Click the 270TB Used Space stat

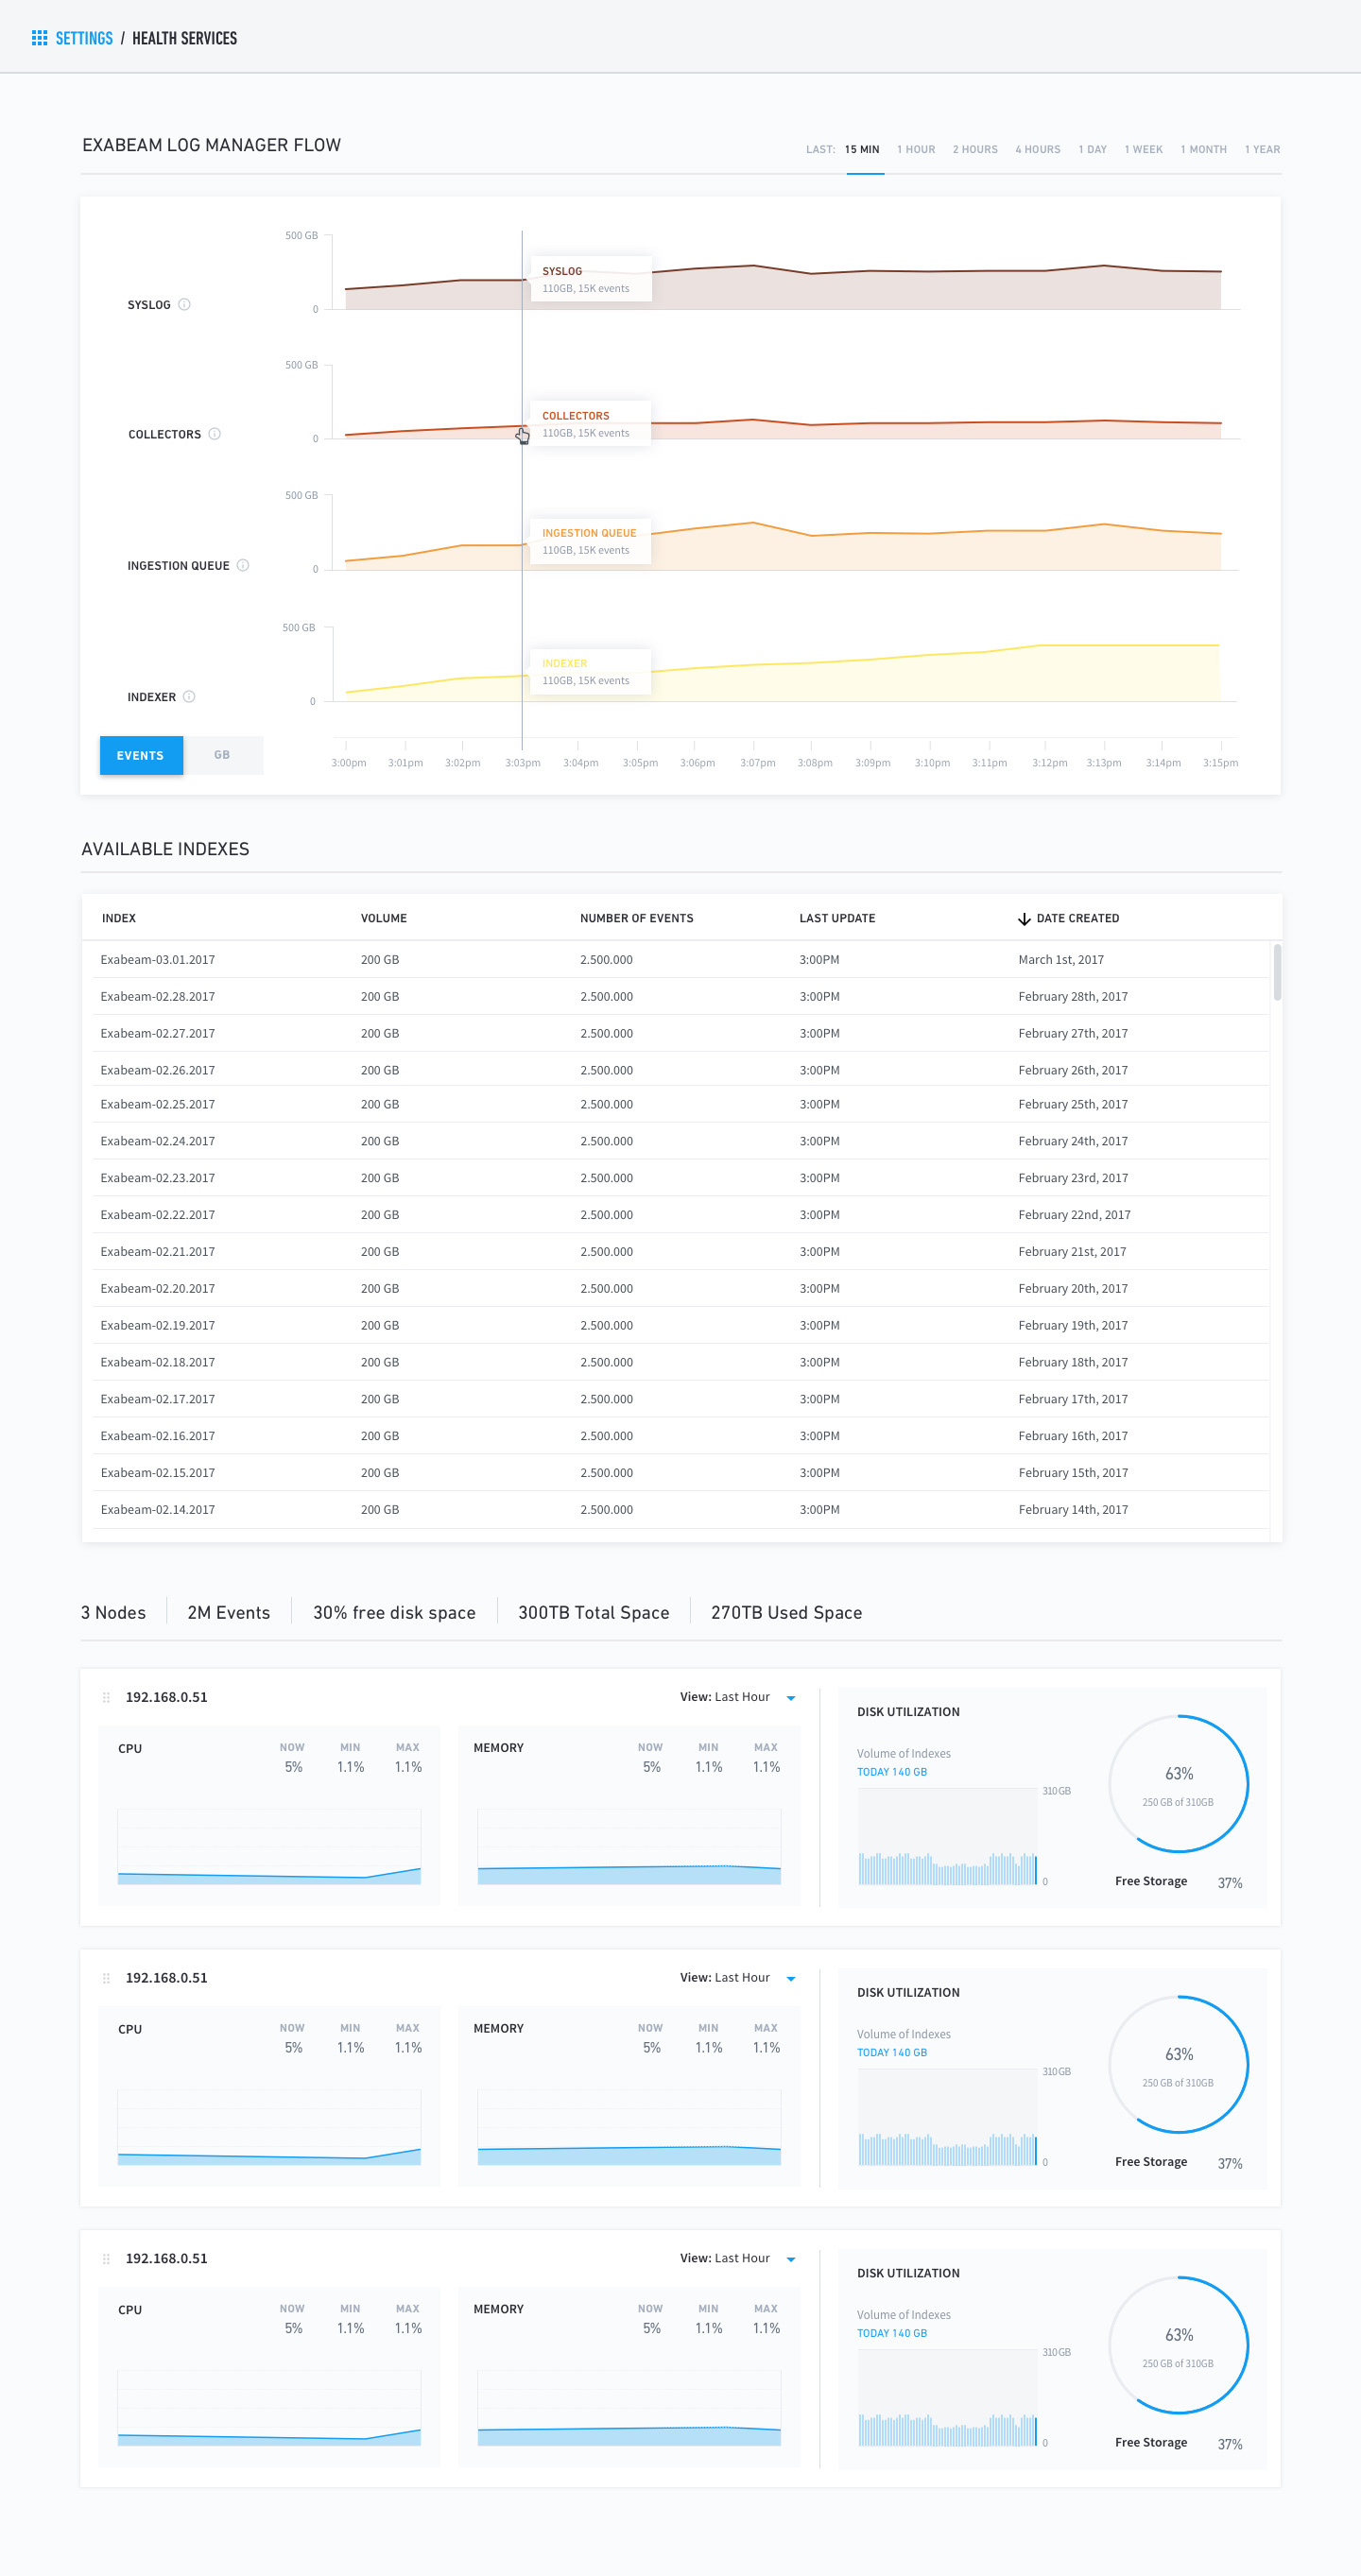point(786,1612)
